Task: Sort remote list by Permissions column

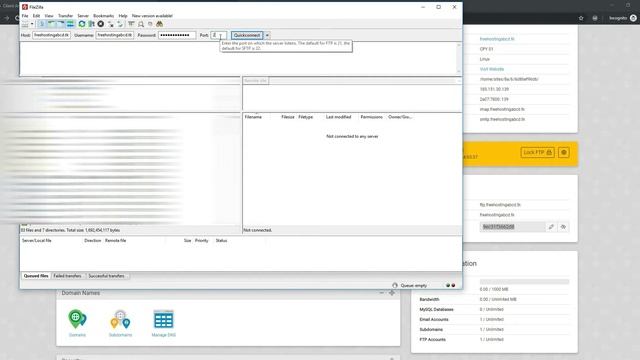Action: 371,117
